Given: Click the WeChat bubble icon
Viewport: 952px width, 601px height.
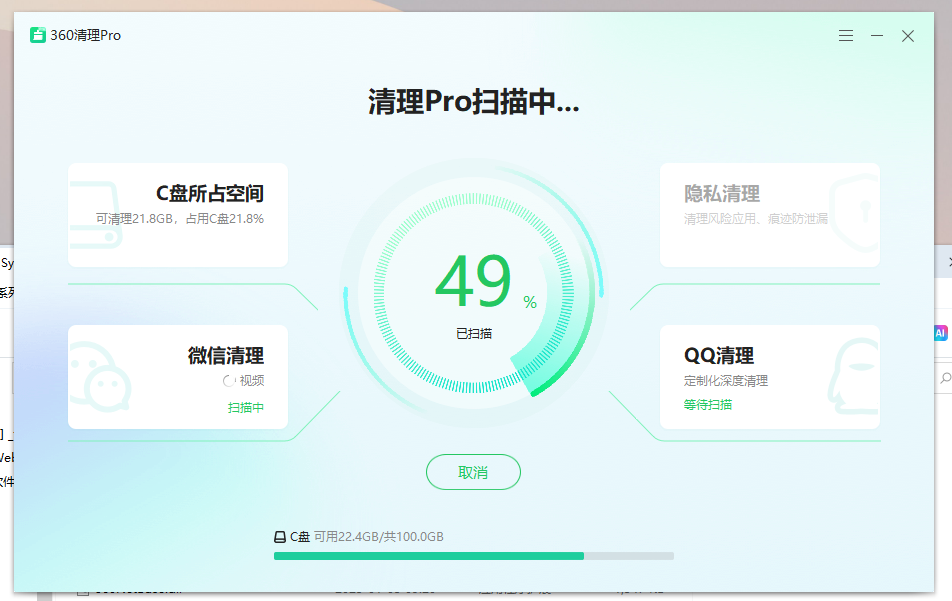Looking at the screenshot, I should click(x=100, y=377).
